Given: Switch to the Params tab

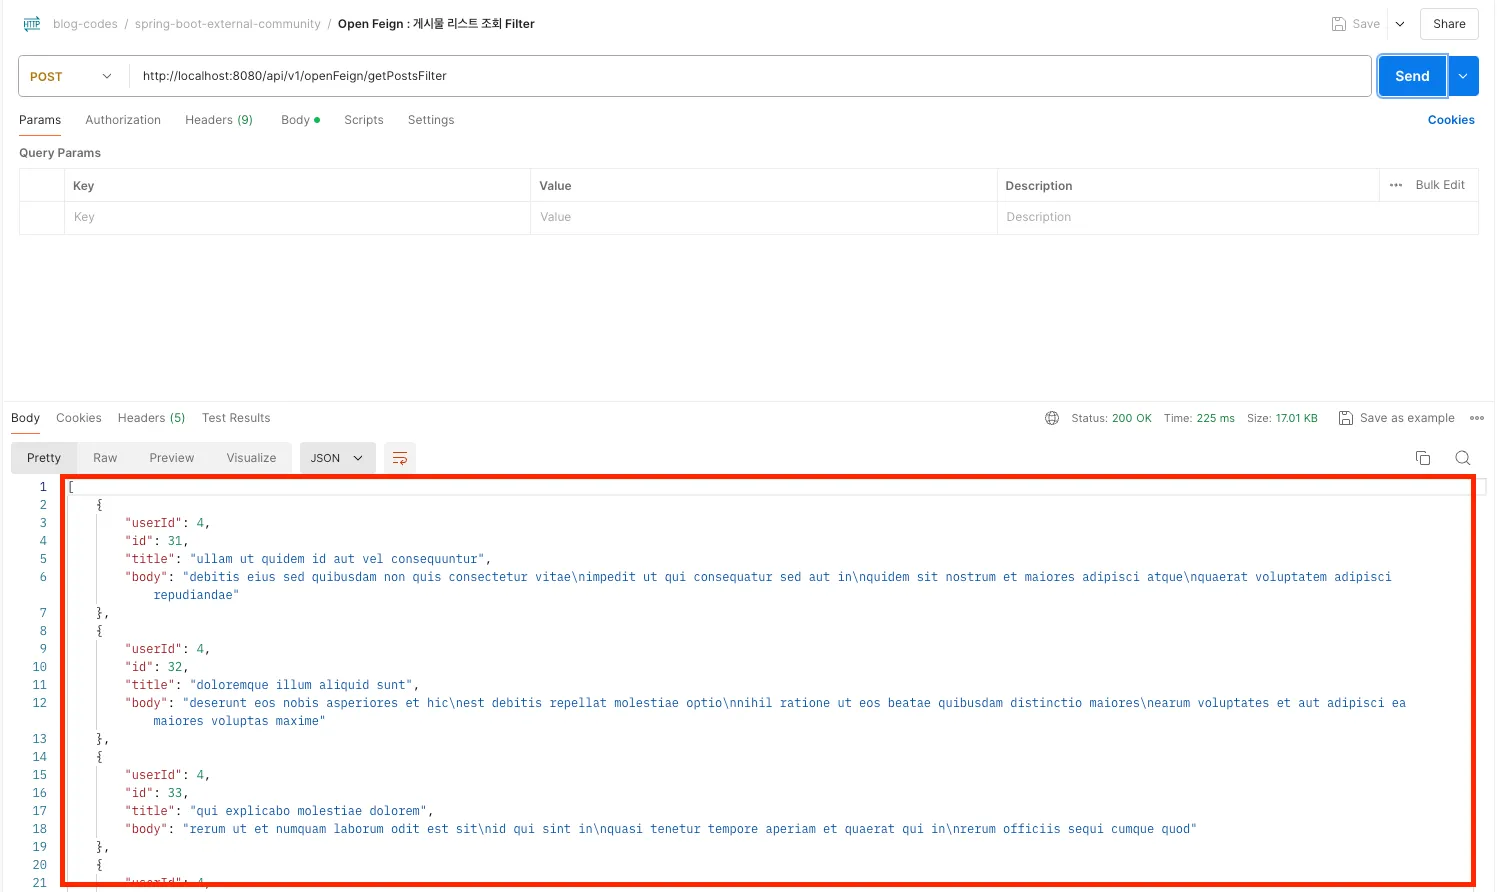Looking at the screenshot, I should point(40,120).
